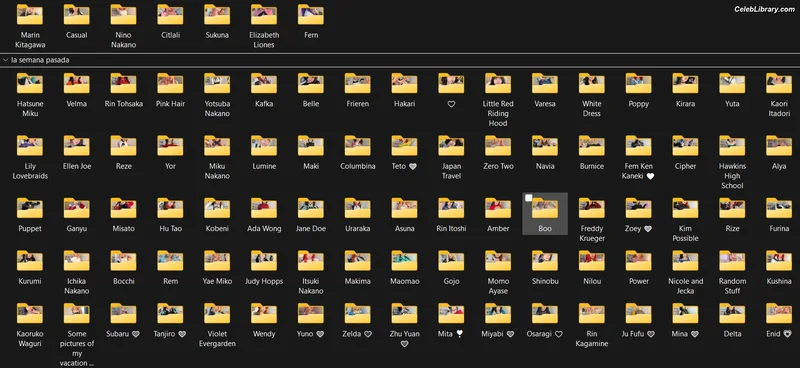
Task: Select the Japan Travel folder icon
Action: (451, 146)
